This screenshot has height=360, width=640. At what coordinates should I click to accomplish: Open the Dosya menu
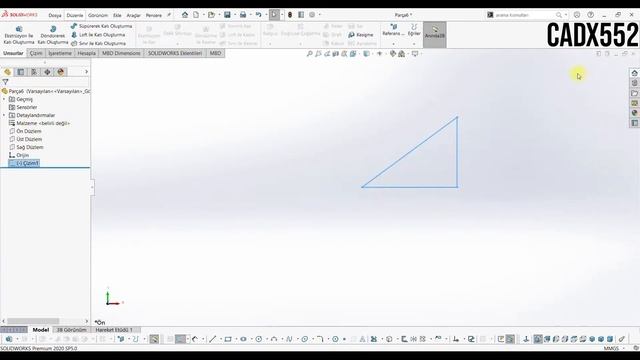[55, 15]
